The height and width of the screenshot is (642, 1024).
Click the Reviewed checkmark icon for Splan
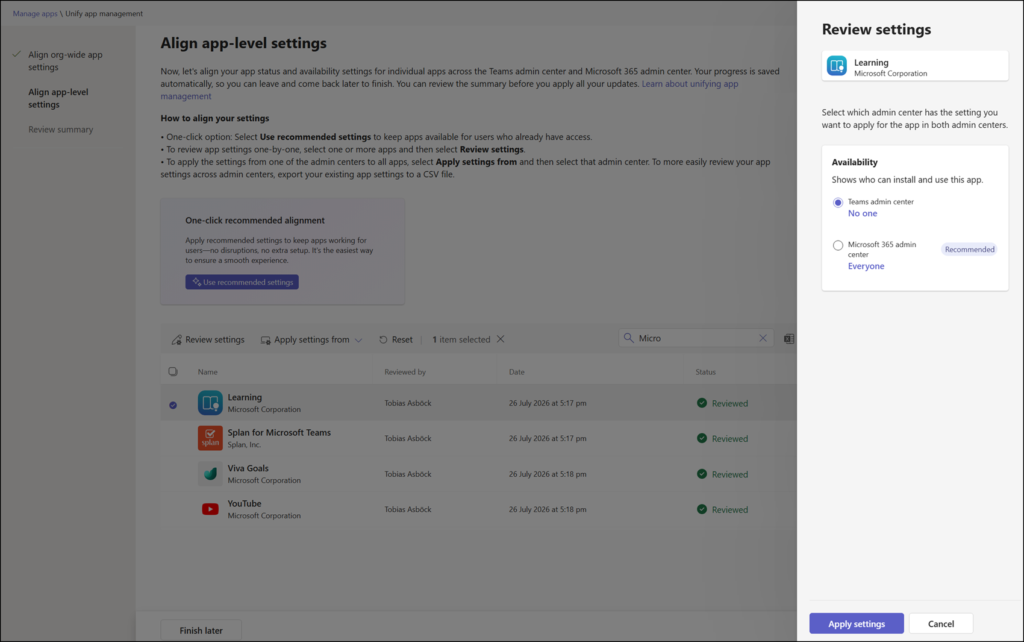pyautogui.click(x=702, y=438)
